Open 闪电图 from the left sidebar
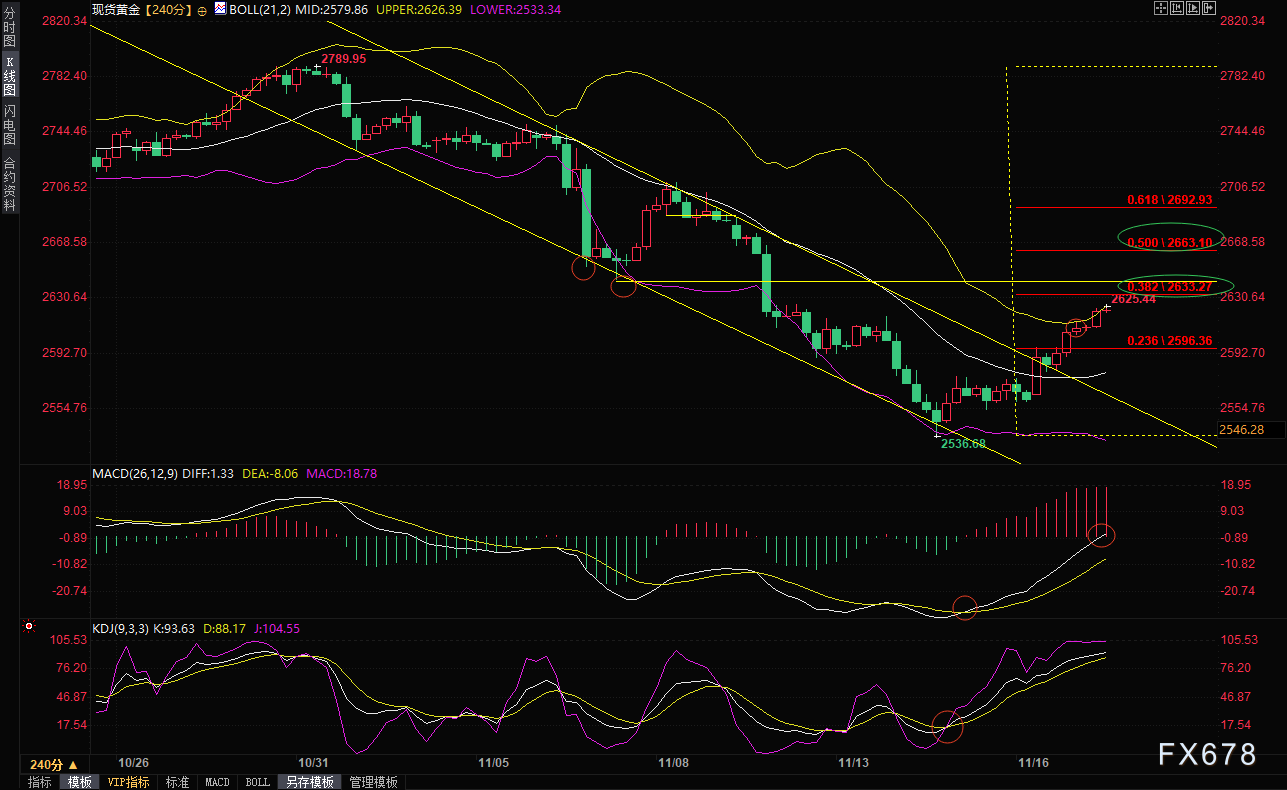 coord(10,126)
